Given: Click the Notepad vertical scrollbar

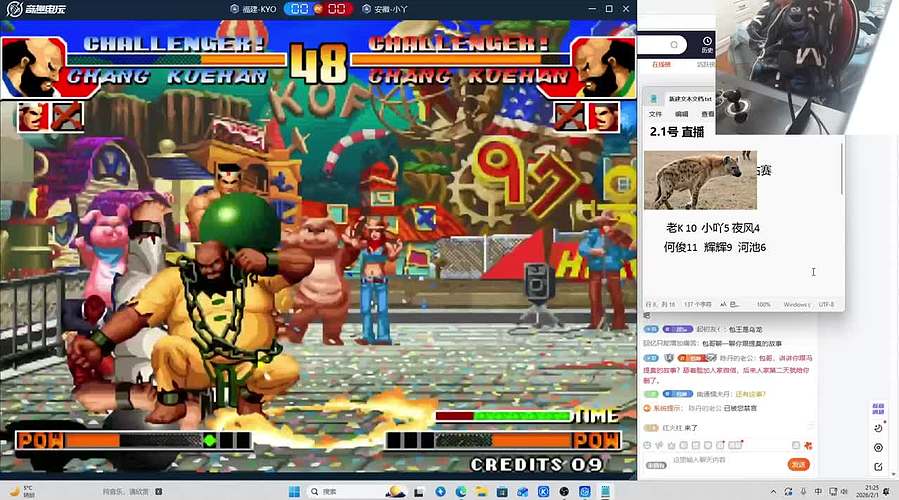Looking at the screenshot, I should pyautogui.click(x=842, y=170).
